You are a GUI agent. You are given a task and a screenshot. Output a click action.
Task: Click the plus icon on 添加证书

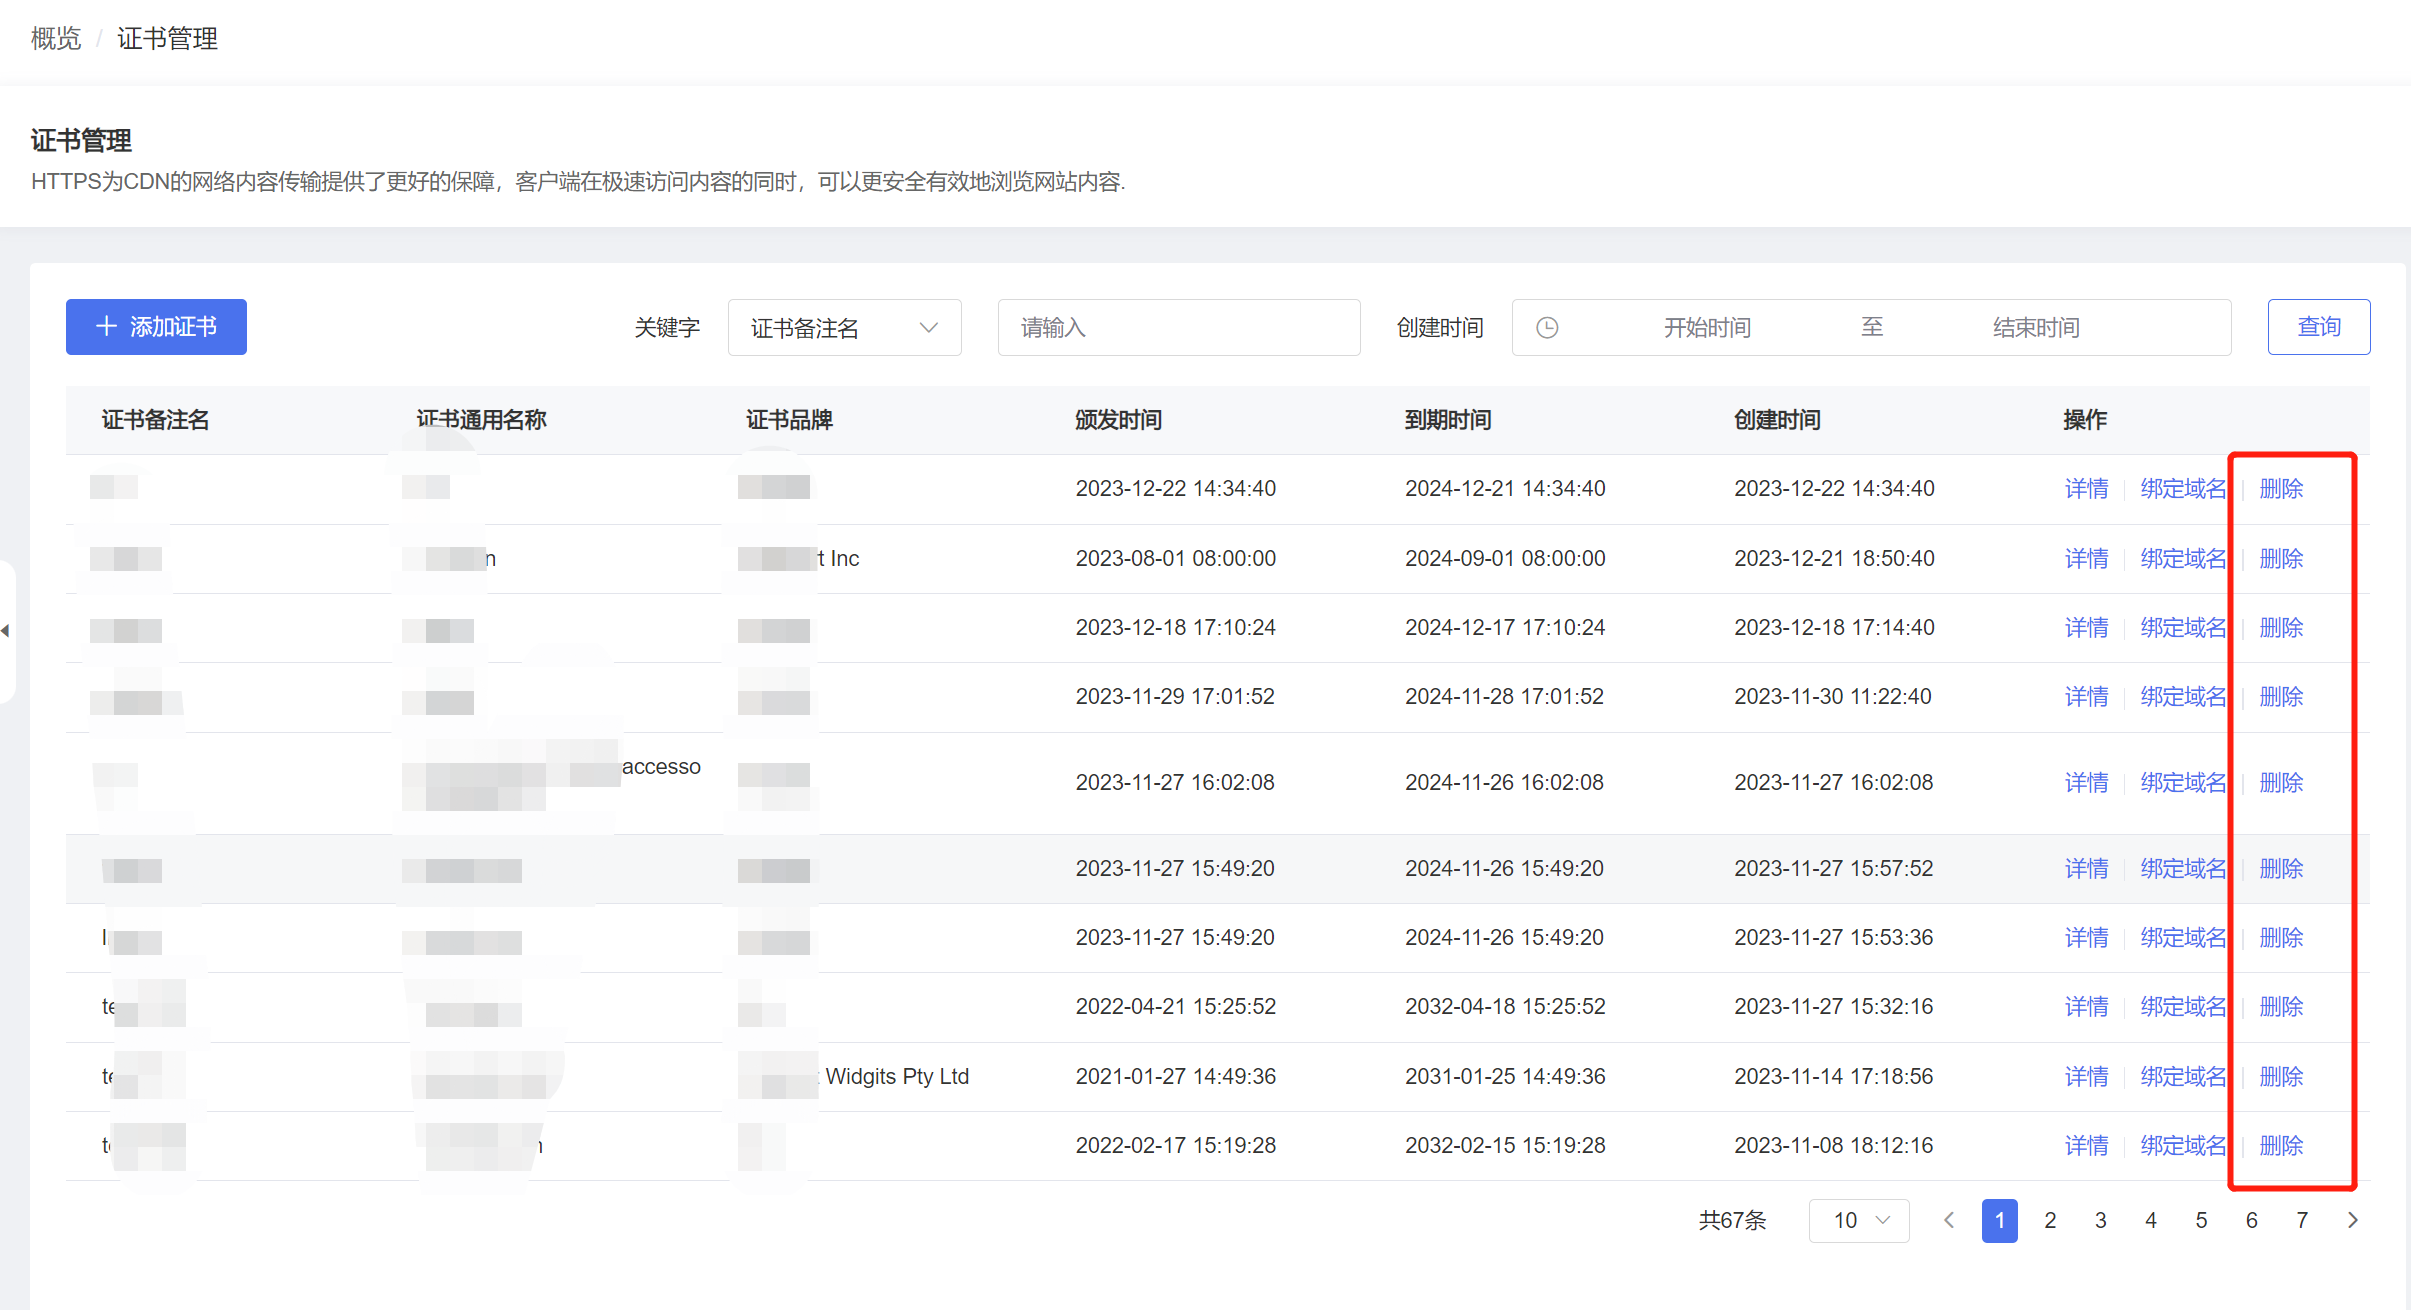pos(106,327)
